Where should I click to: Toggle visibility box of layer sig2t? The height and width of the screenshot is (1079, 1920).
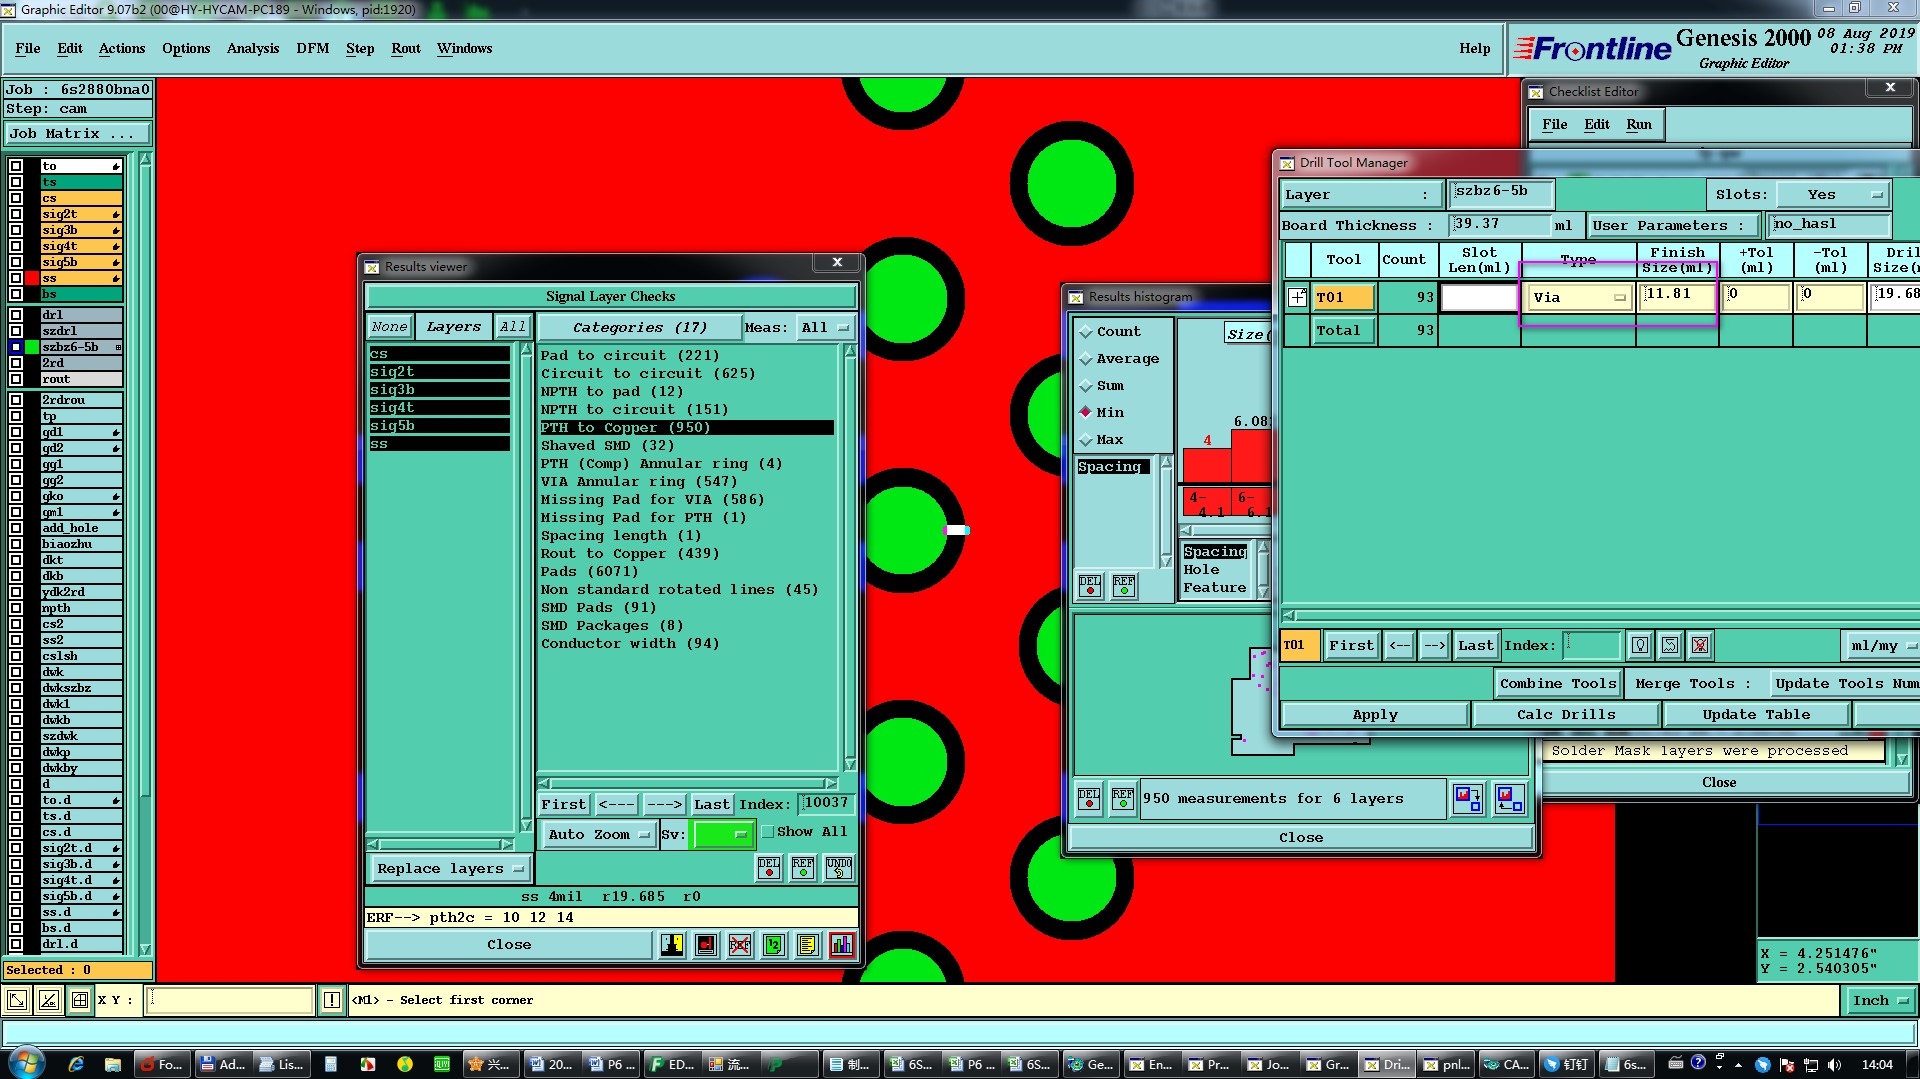(16, 214)
